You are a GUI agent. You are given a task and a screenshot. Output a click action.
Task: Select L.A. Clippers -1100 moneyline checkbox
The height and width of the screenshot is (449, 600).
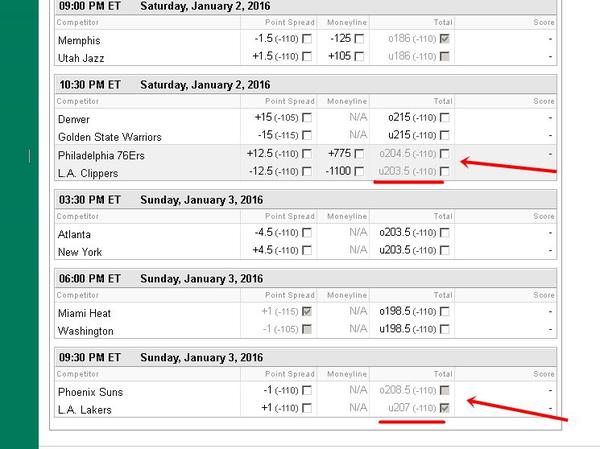(358, 172)
